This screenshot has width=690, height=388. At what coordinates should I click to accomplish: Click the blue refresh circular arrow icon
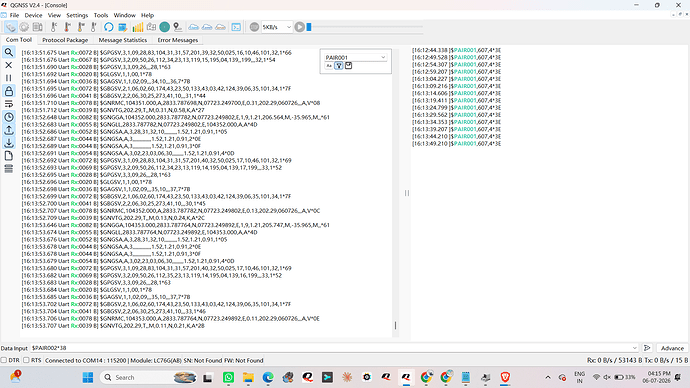point(109,27)
